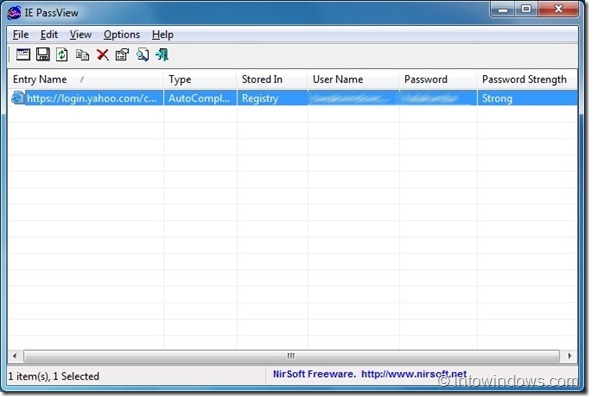Viewport: 589px width, 396px height.
Task: Close the IE PassView window
Action: point(559,9)
